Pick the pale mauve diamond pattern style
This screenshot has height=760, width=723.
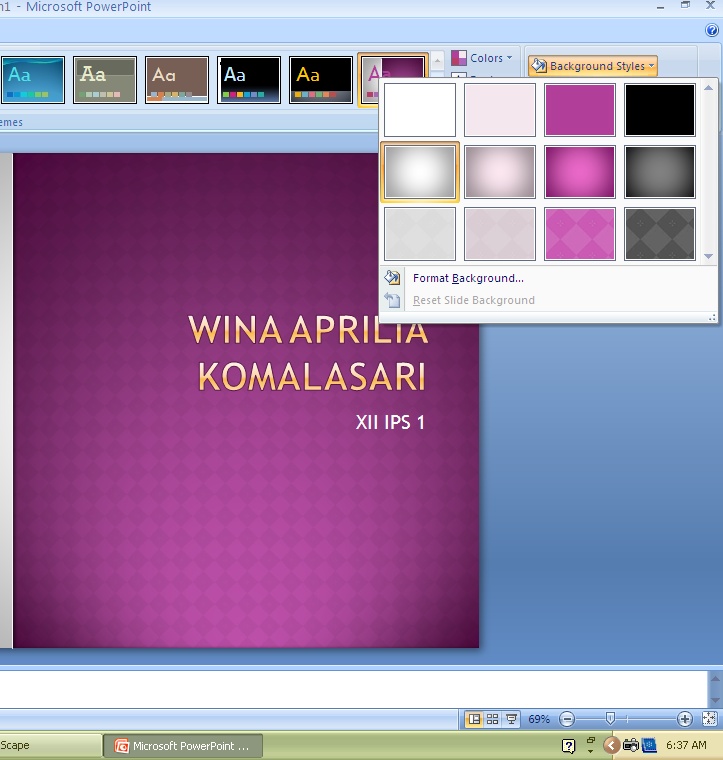click(x=500, y=234)
